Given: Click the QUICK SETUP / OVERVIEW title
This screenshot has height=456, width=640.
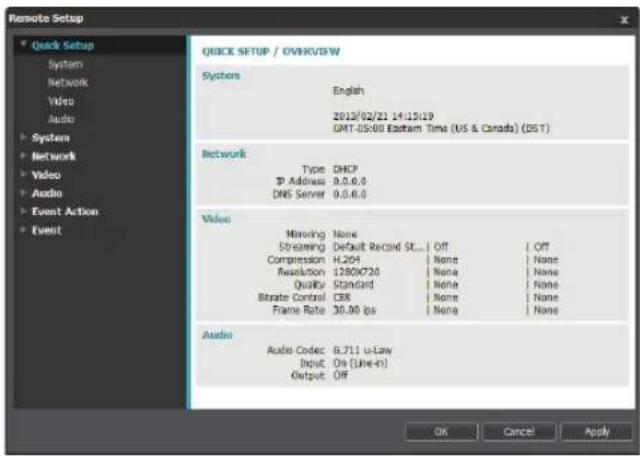Looking at the screenshot, I should pos(271,51).
